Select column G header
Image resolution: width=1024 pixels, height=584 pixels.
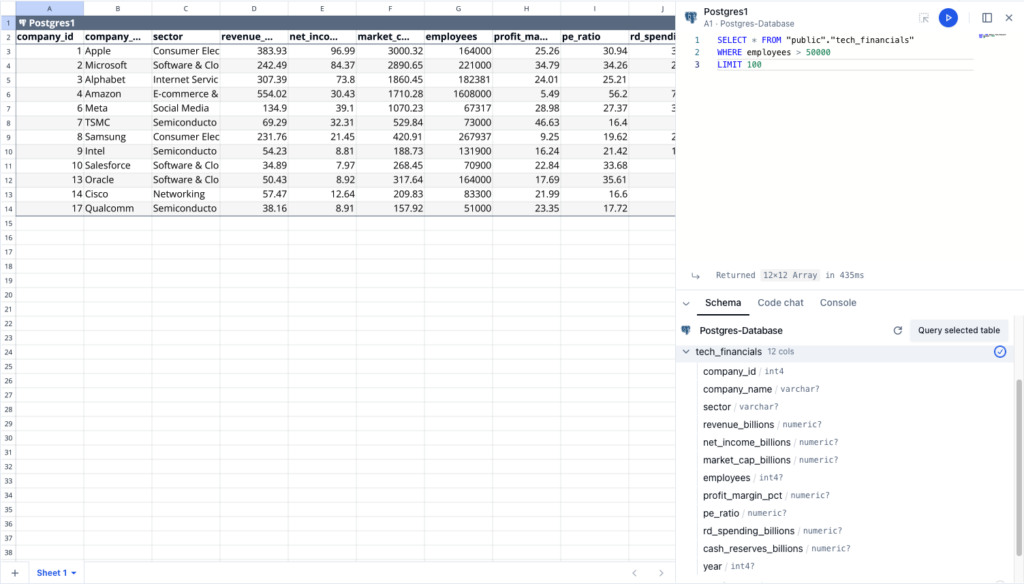click(458, 8)
